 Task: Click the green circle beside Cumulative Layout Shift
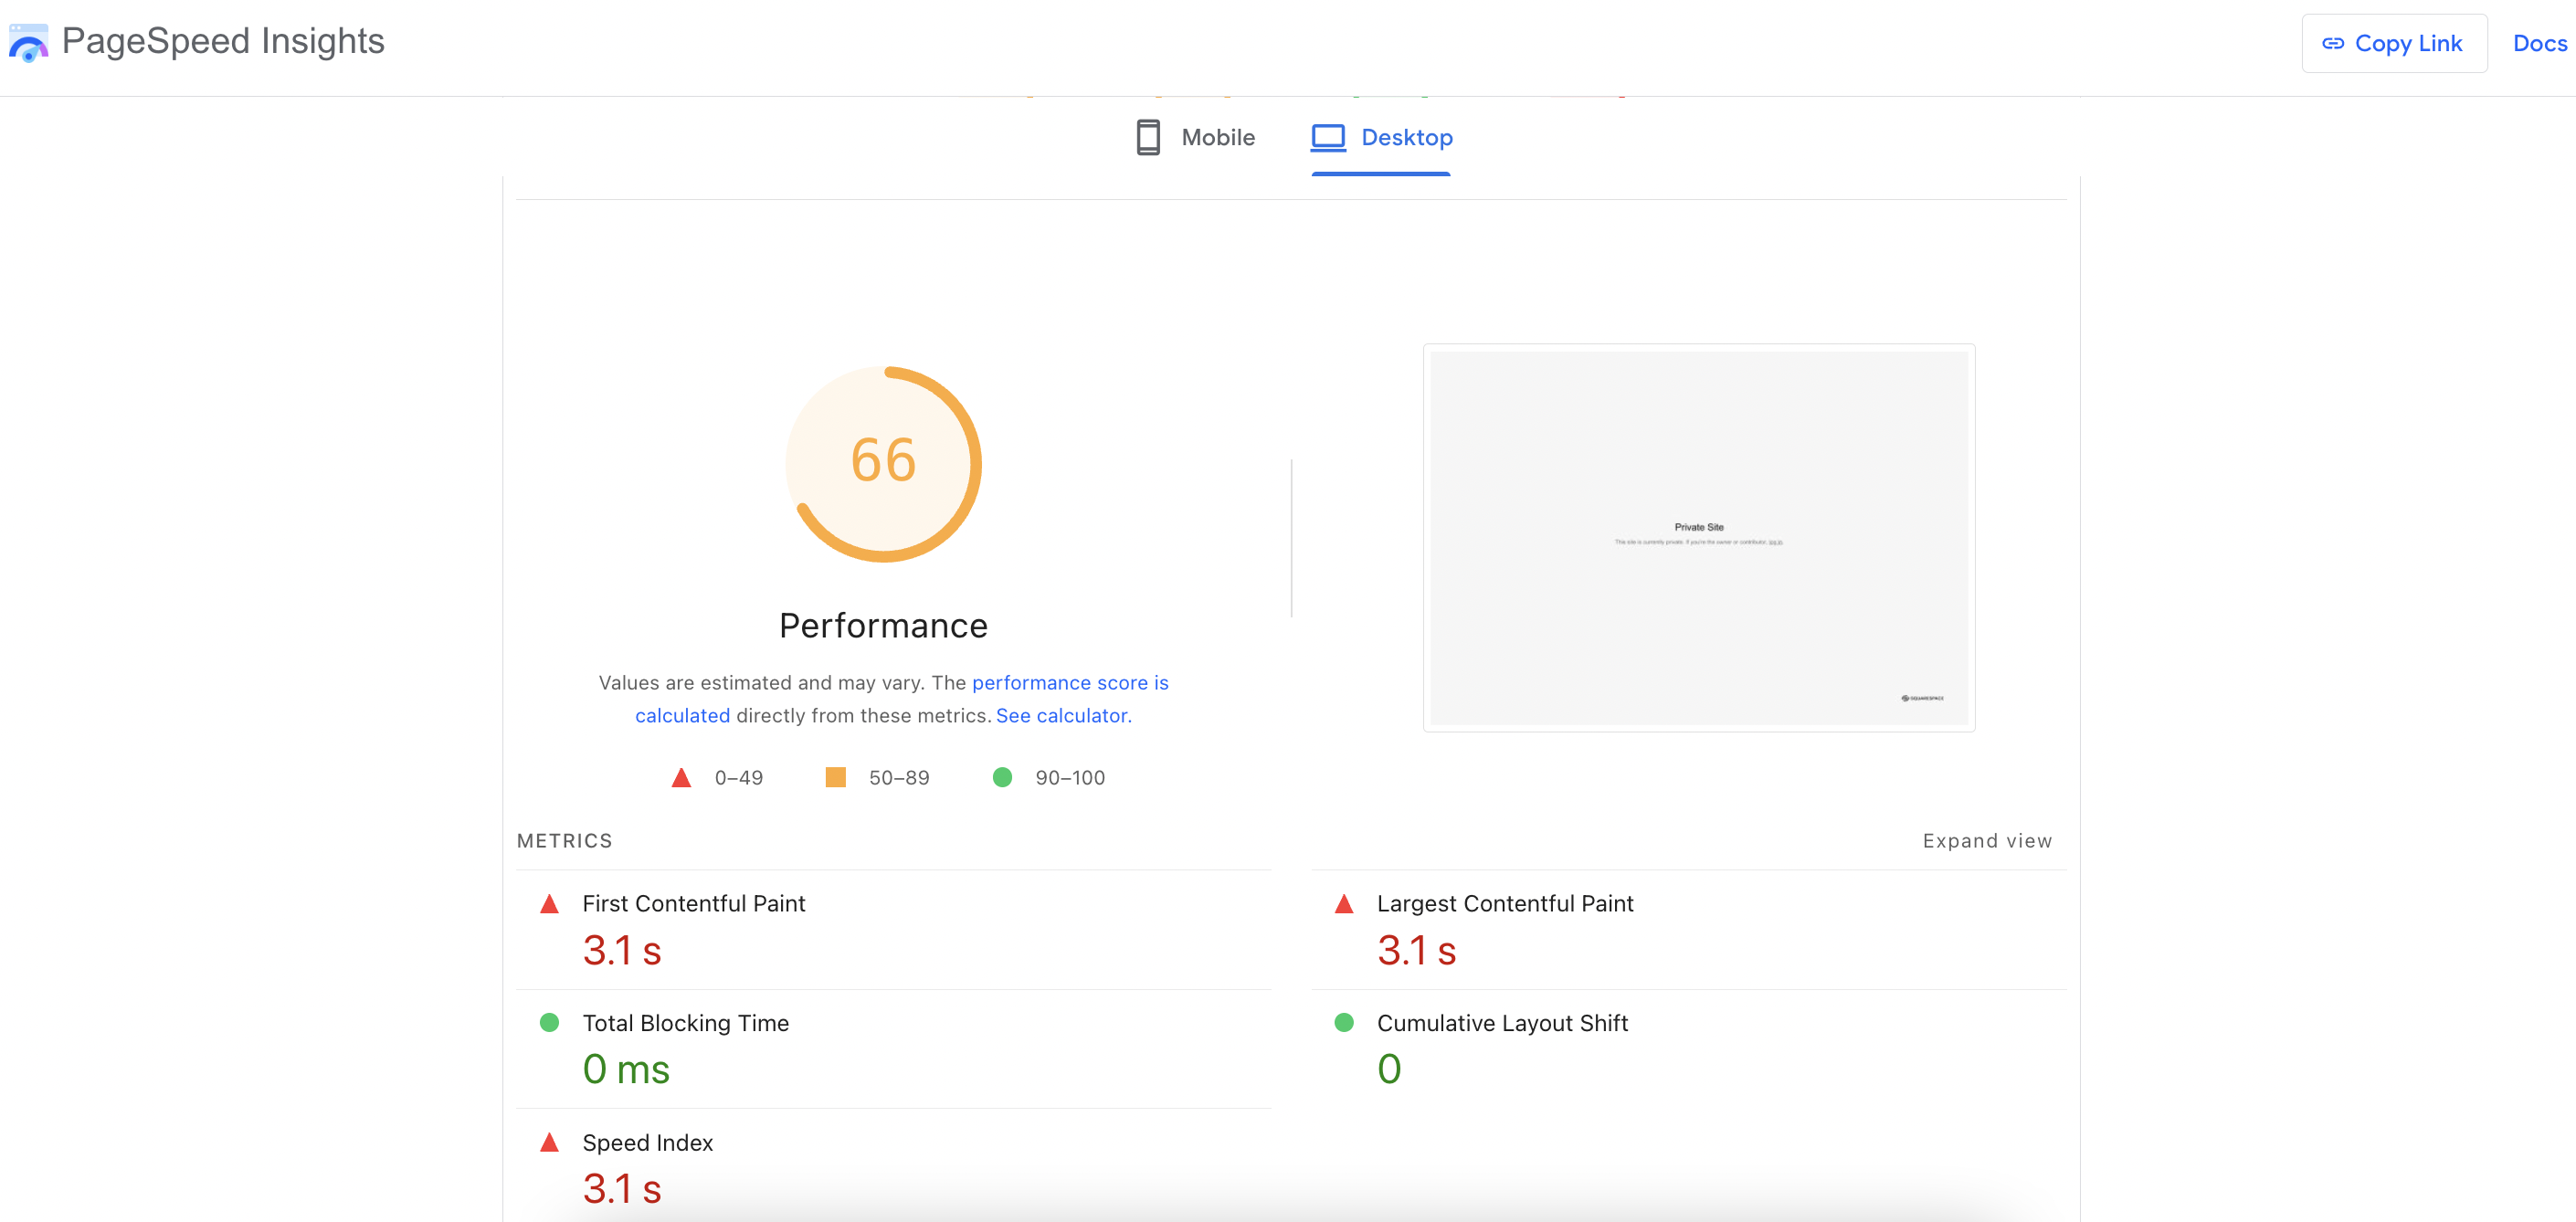pyautogui.click(x=1343, y=1022)
